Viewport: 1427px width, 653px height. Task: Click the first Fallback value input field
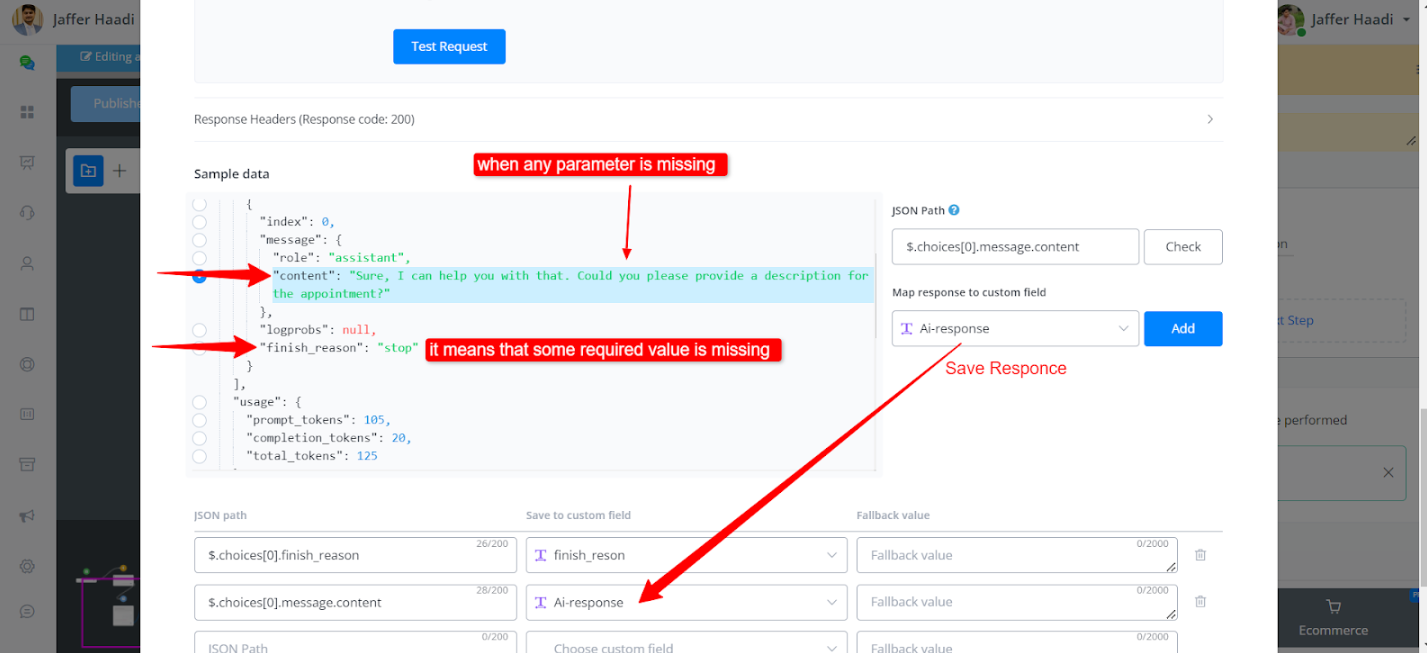pos(1016,555)
